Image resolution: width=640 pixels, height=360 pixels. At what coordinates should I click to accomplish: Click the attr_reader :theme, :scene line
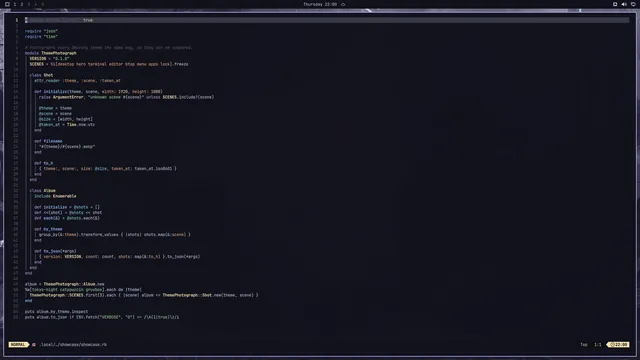click(x=77, y=80)
